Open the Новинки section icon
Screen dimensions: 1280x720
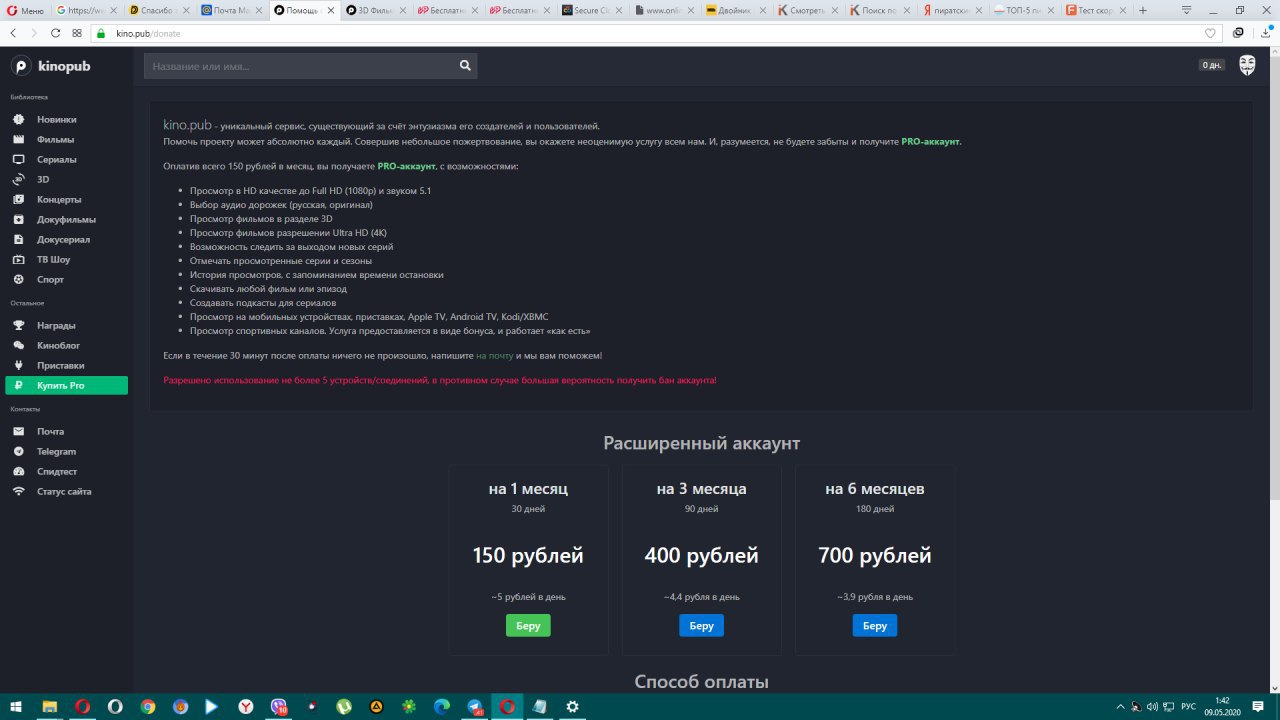18,119
